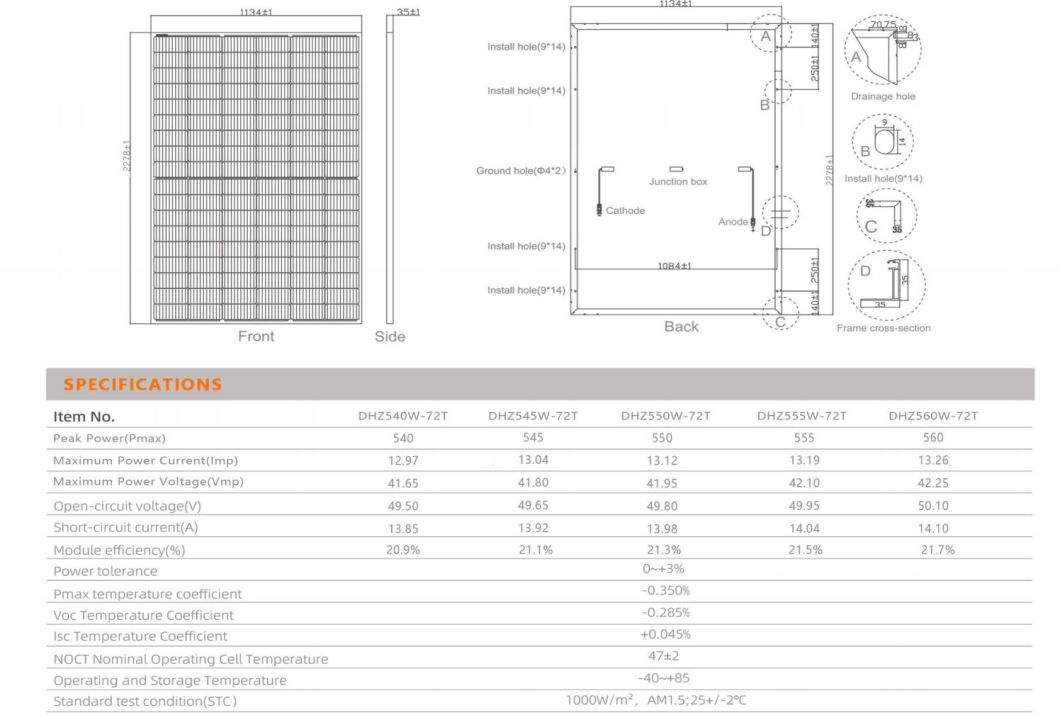Select the DHZ560W-72T column header
Image resolution: width=1060 pixels, height=717 pixels.
tap(933, 416)
